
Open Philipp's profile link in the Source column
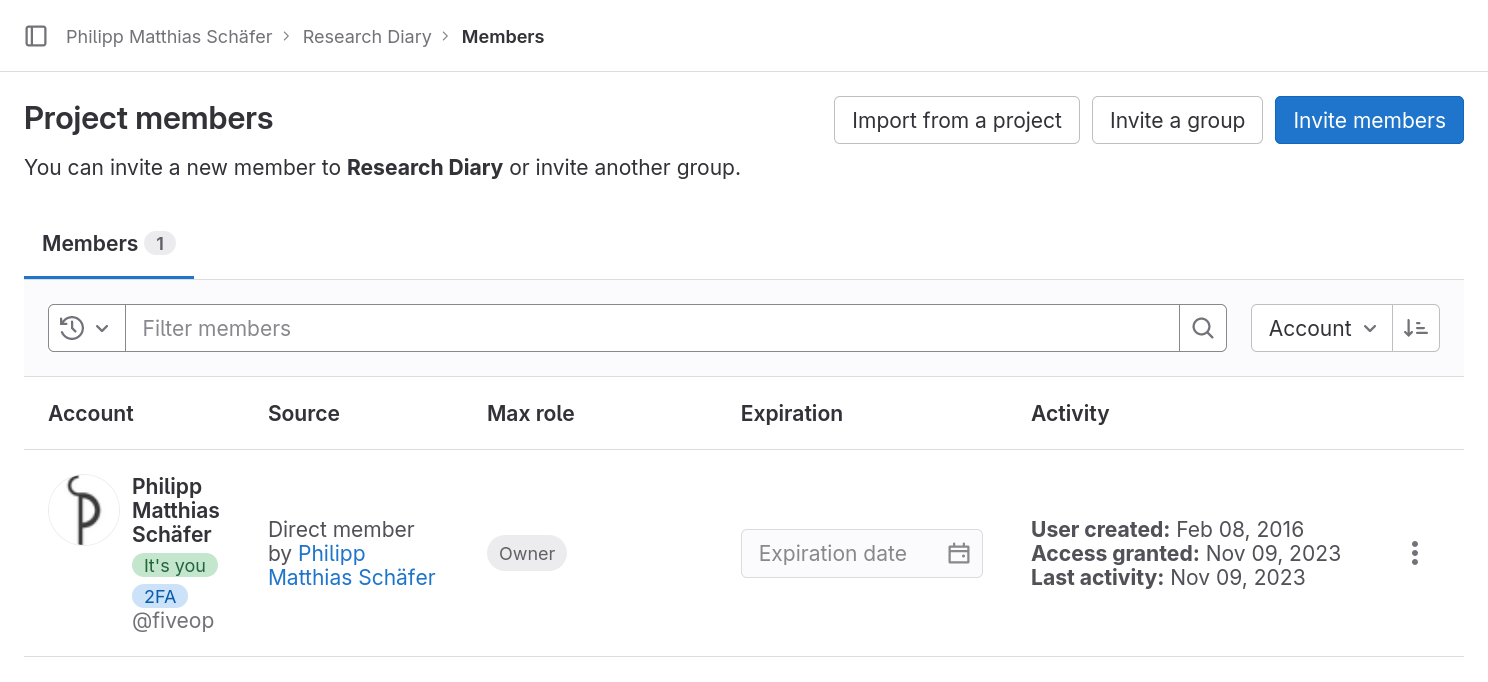[351, 565]
